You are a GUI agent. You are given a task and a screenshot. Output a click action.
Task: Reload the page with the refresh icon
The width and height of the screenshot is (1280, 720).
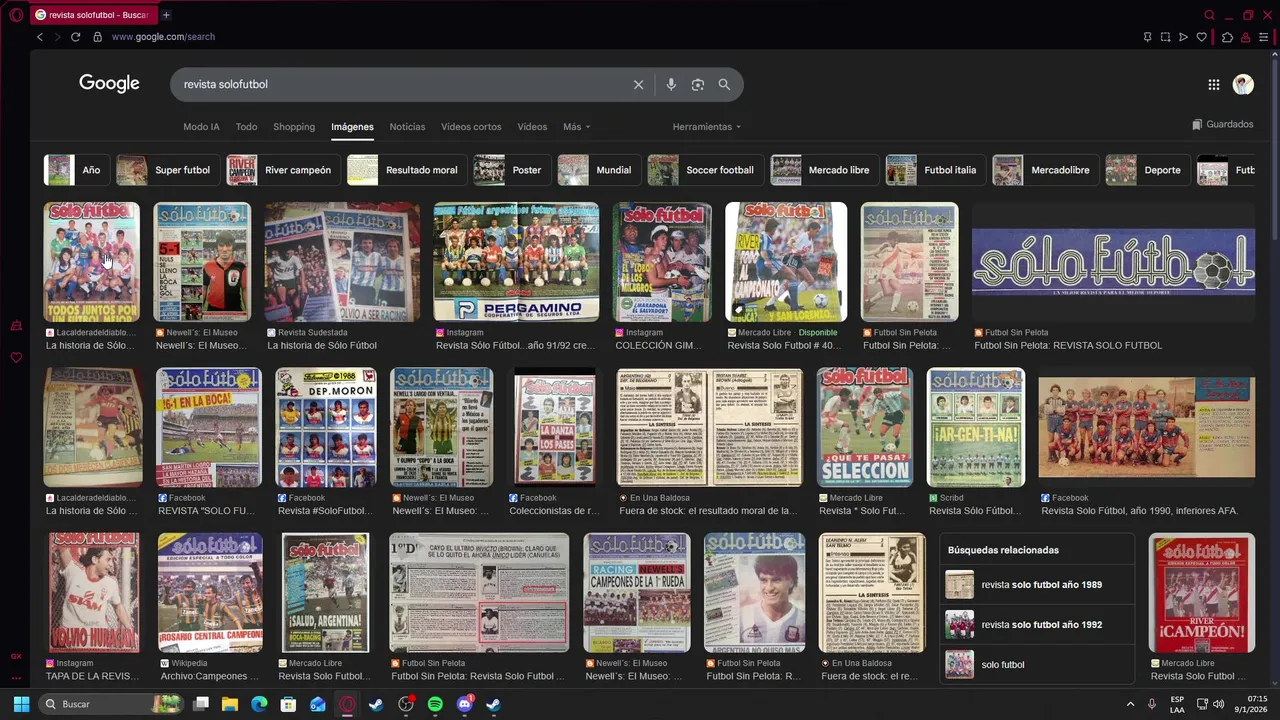pyautogui.click(x=75, y=37)
